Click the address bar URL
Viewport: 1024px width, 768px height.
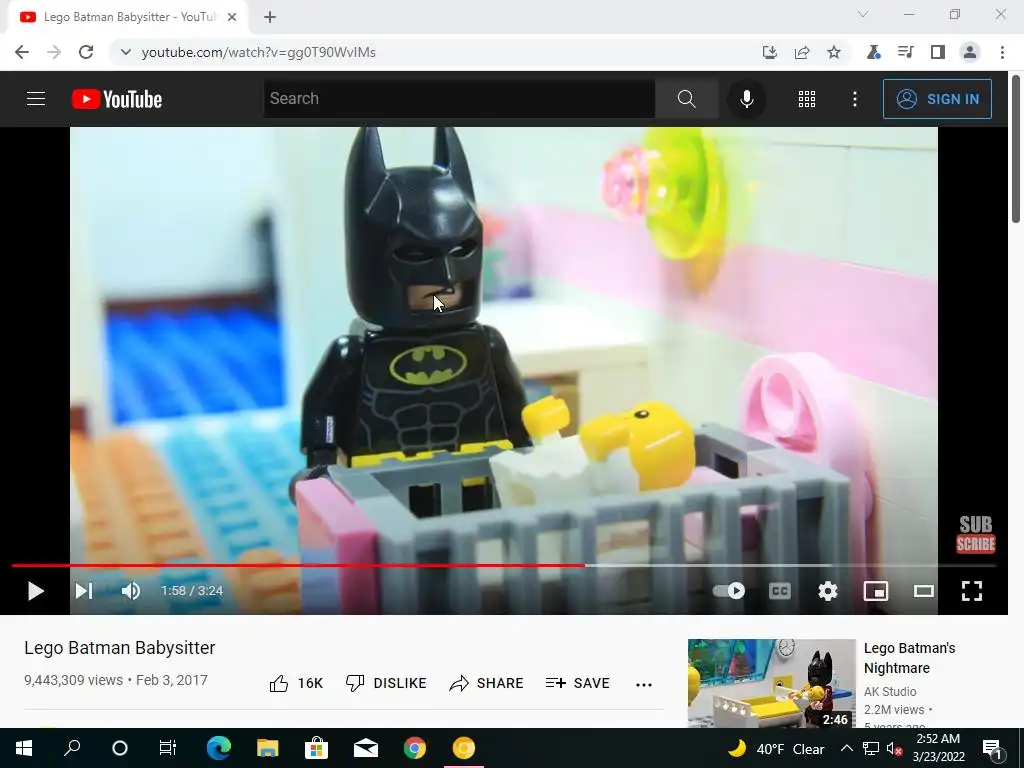pos(259,52)
